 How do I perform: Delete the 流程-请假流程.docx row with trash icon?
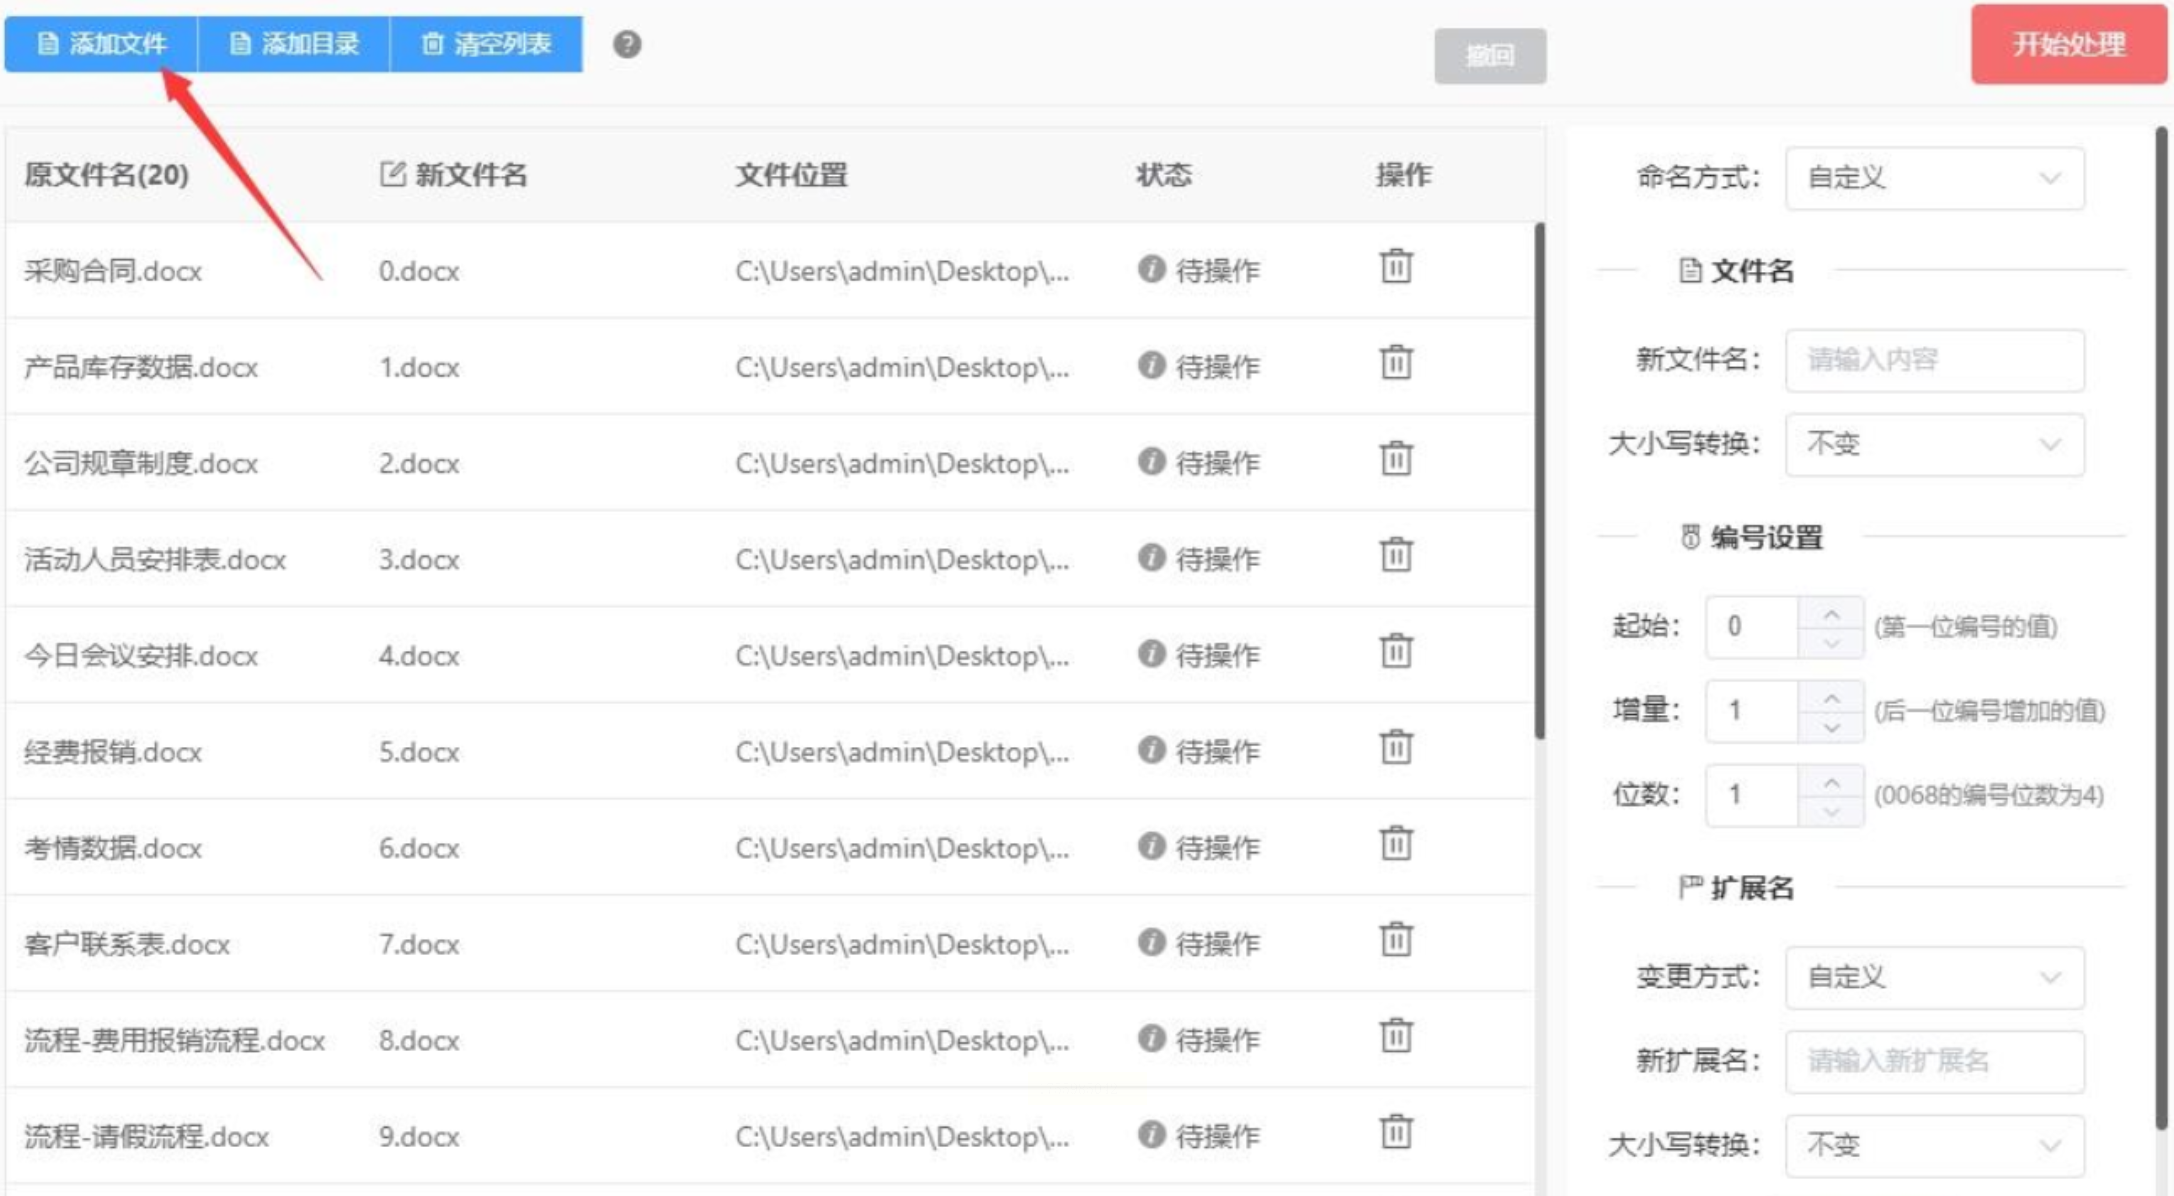1396,1132
